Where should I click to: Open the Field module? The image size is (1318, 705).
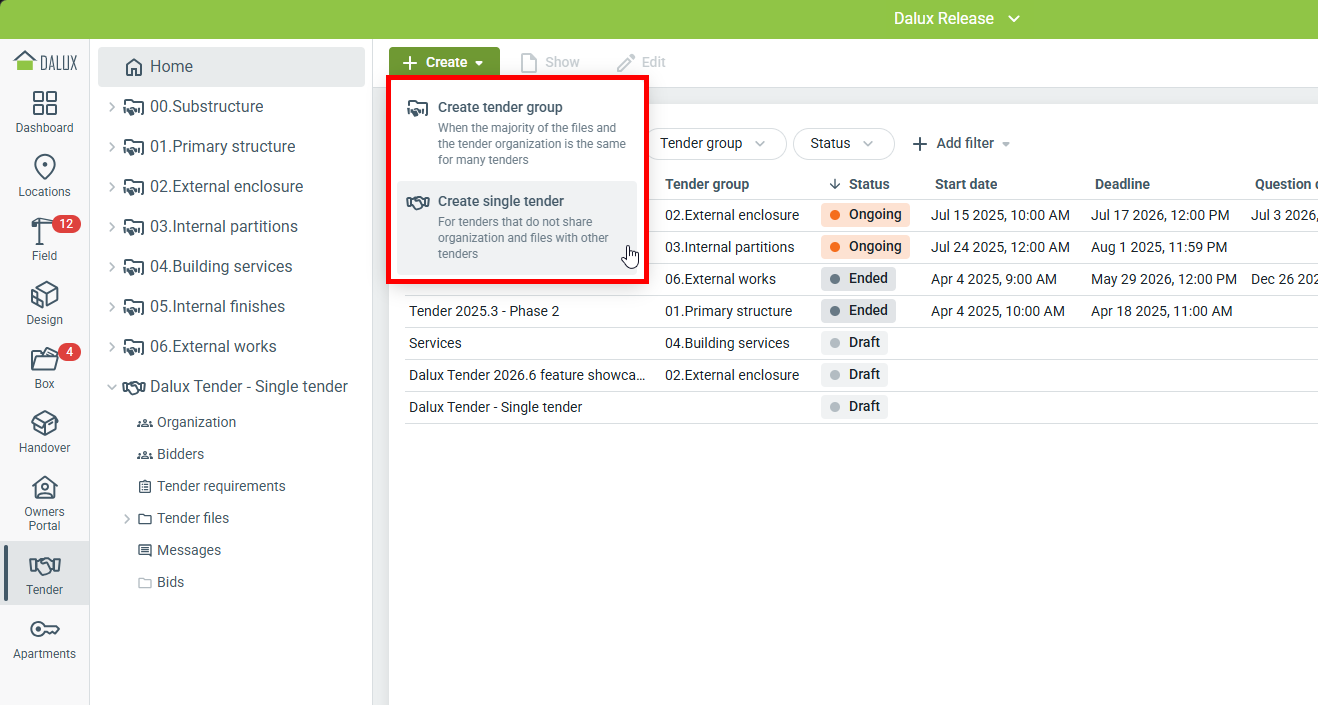(44, 240)
